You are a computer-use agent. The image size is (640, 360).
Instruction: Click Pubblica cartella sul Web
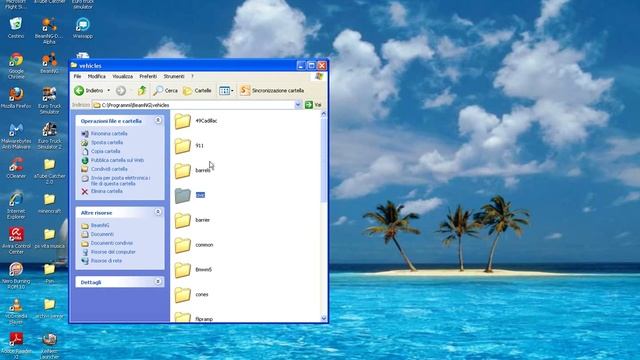(117, 160)
